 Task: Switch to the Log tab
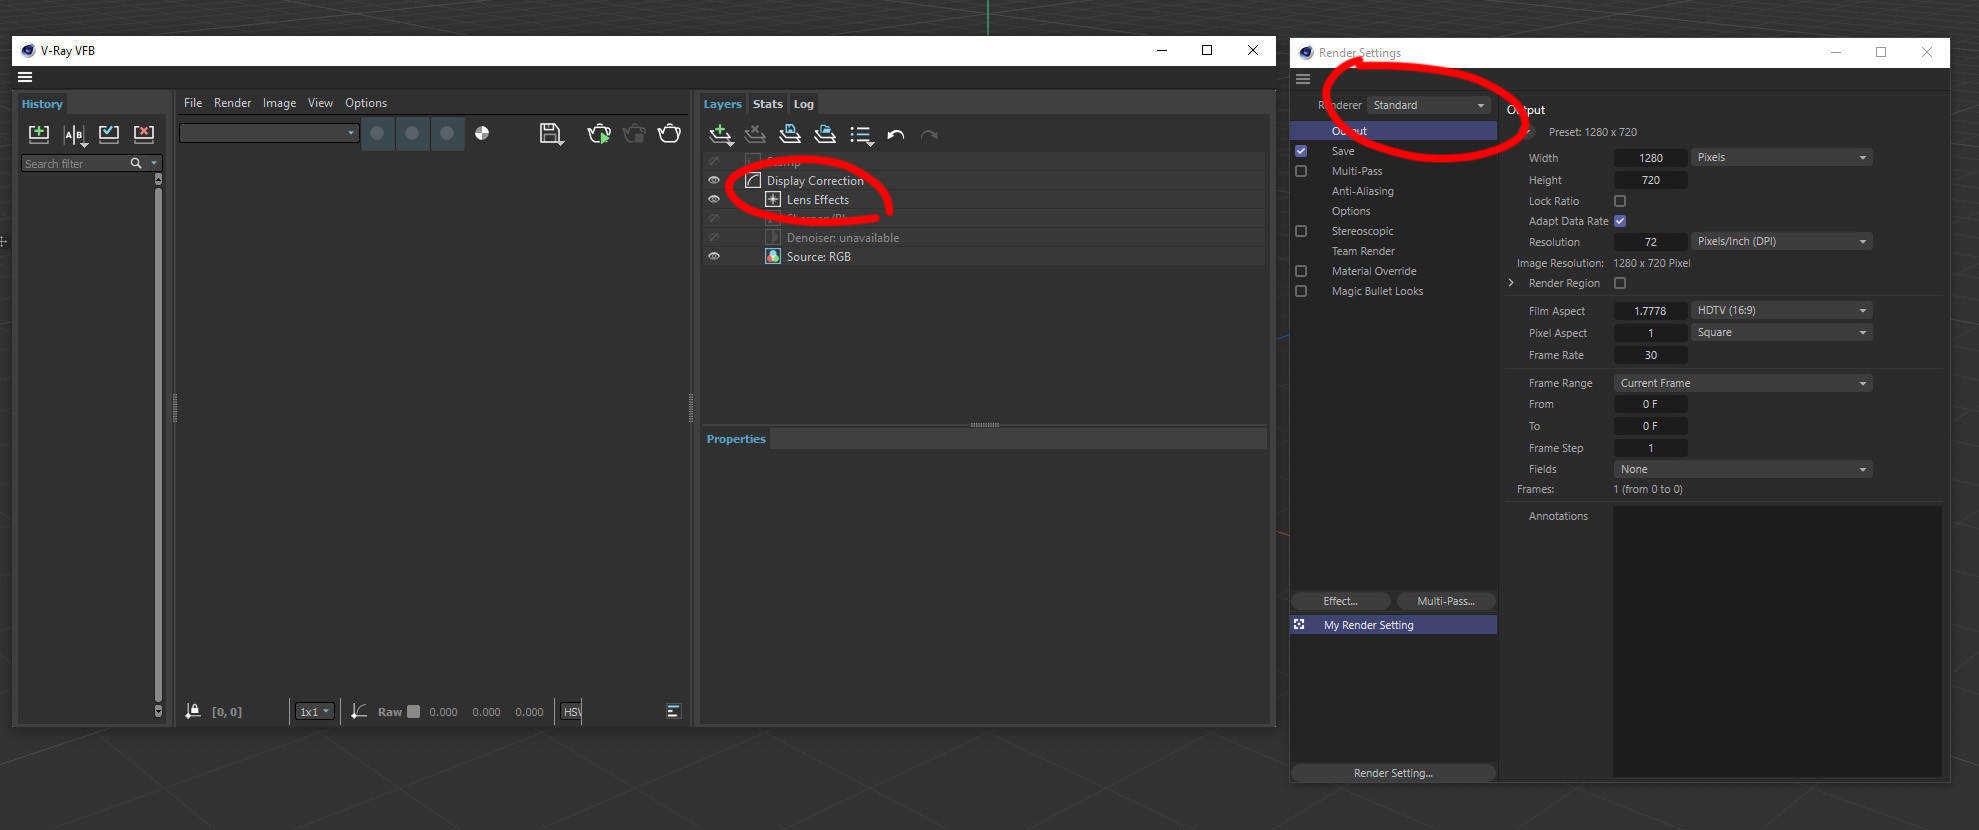click(804, 104)
